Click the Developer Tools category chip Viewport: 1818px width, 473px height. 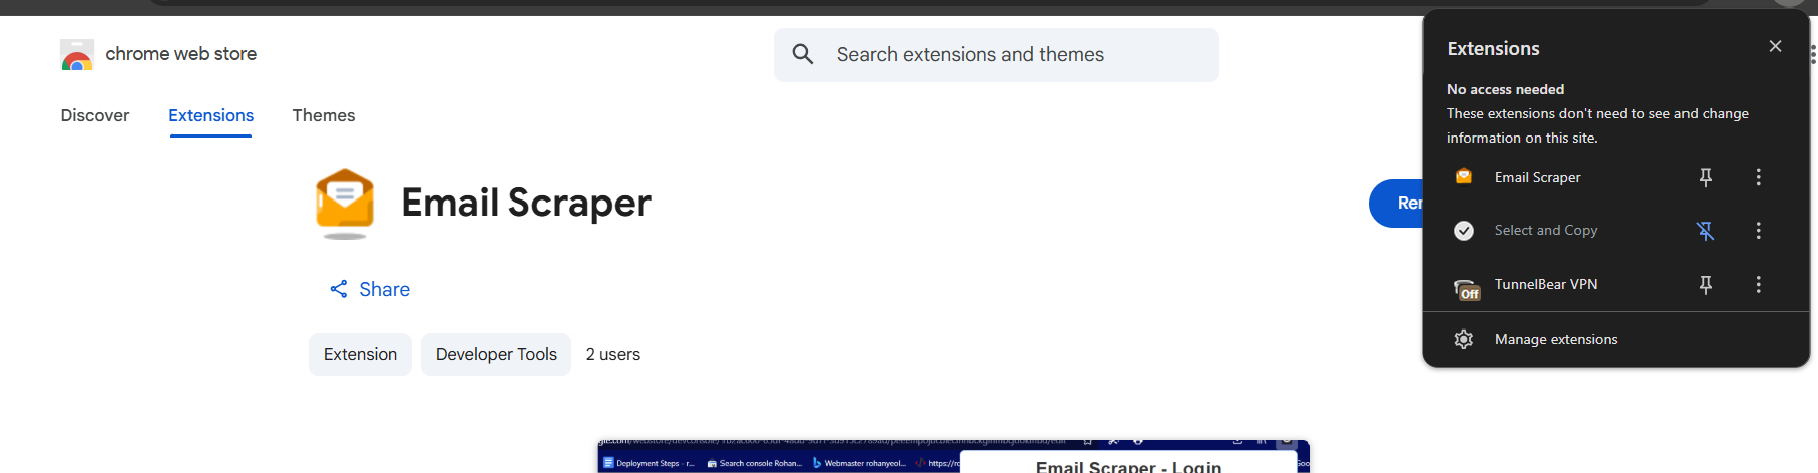click(x=496, y=354)
